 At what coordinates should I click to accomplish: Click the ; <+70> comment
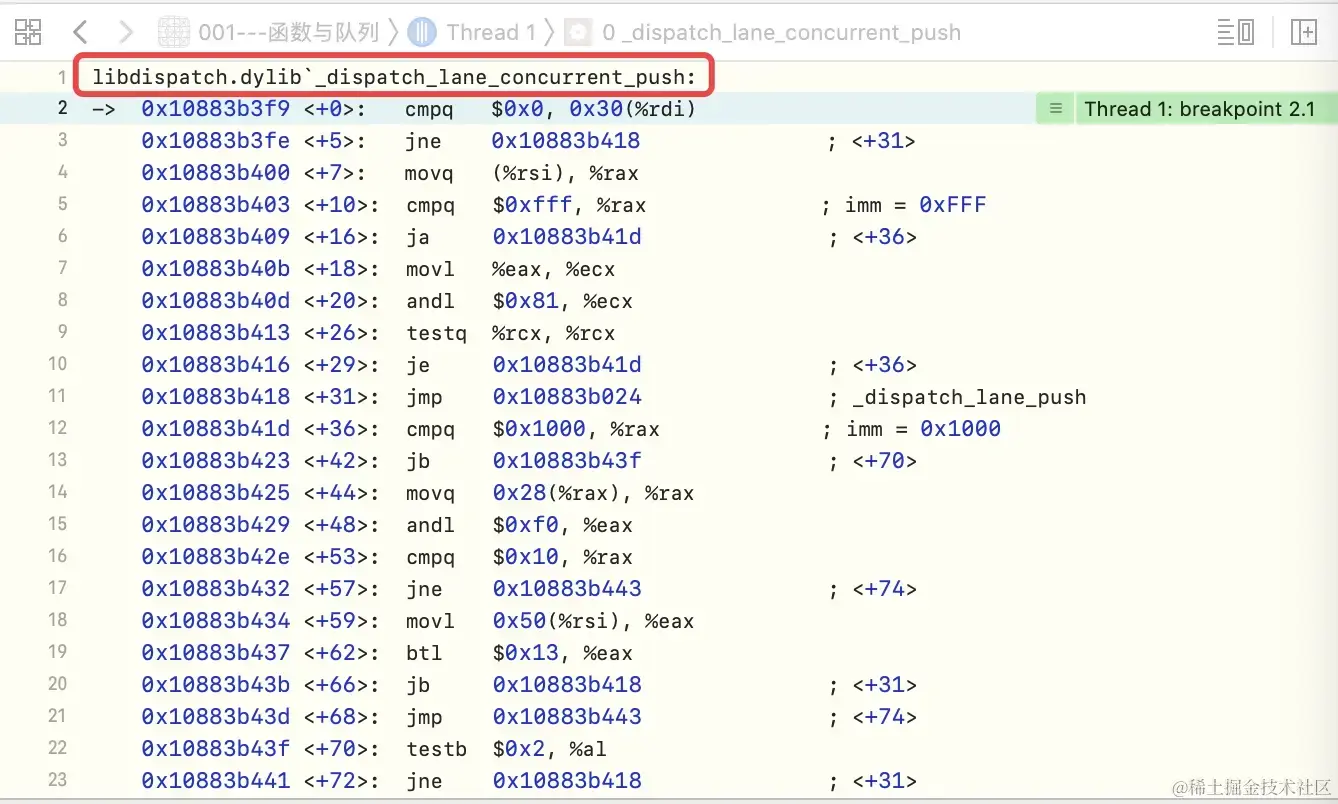click(x=872, y=461)
